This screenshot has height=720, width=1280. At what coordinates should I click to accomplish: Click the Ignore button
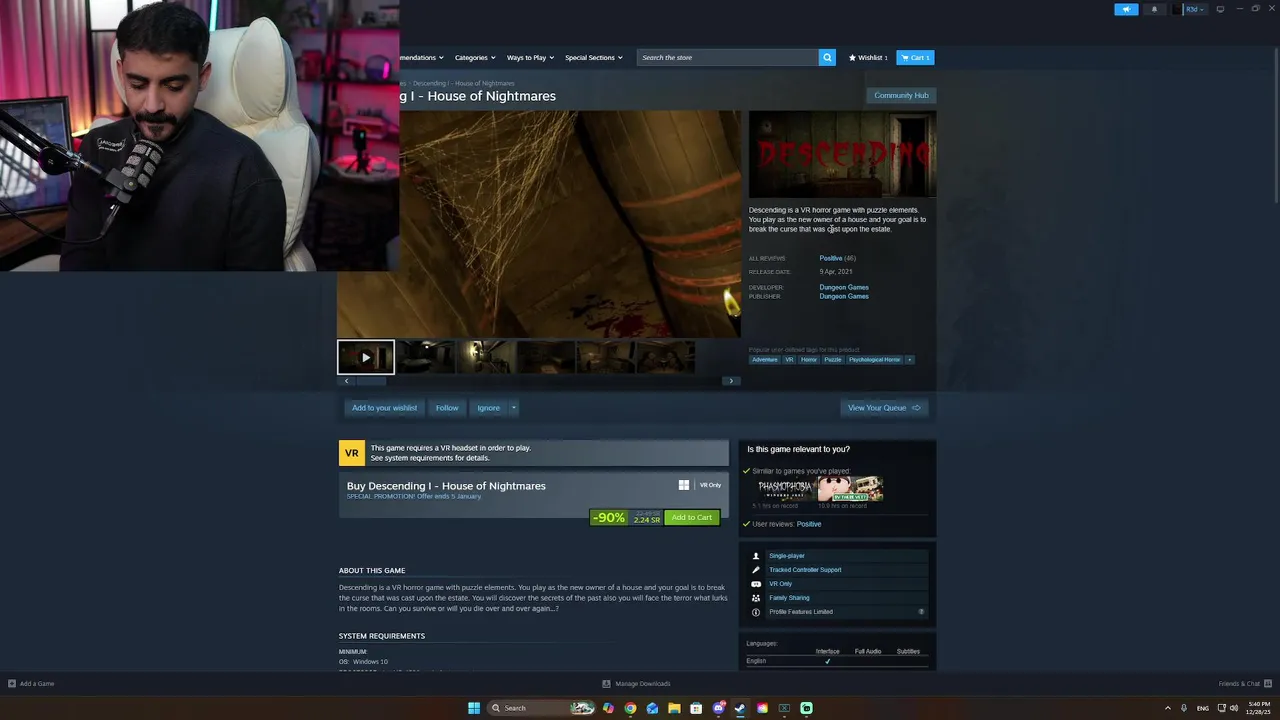tap(488, 408)
